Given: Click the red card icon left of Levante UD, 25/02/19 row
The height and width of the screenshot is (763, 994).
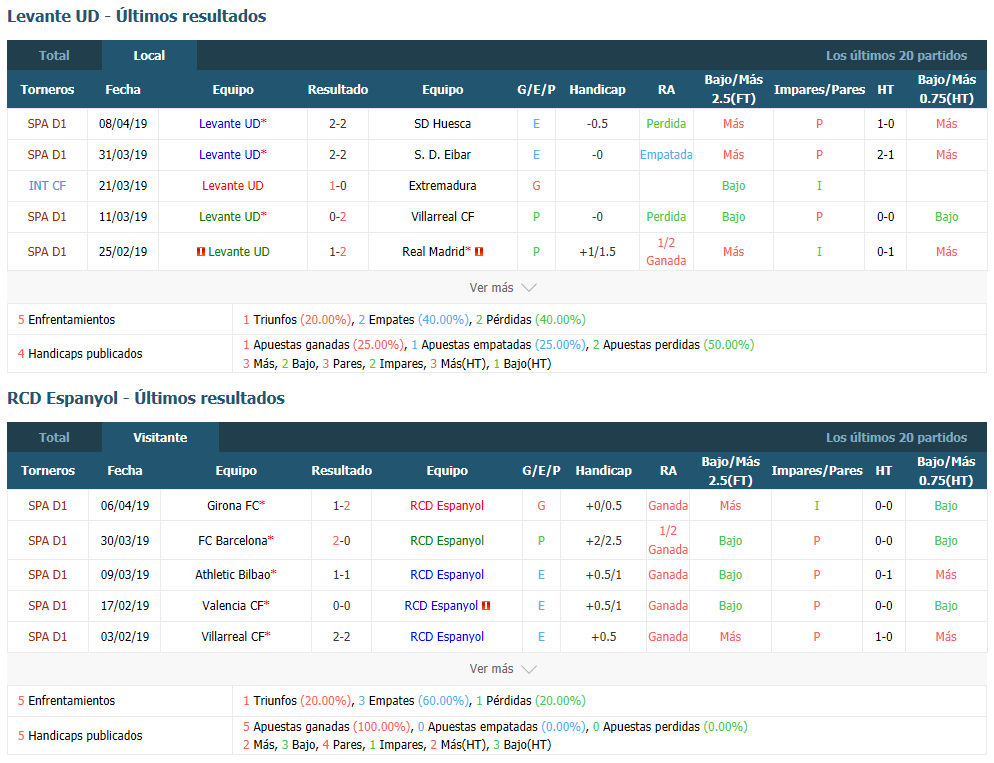Looking at the screenshot, I should point(201,252).
